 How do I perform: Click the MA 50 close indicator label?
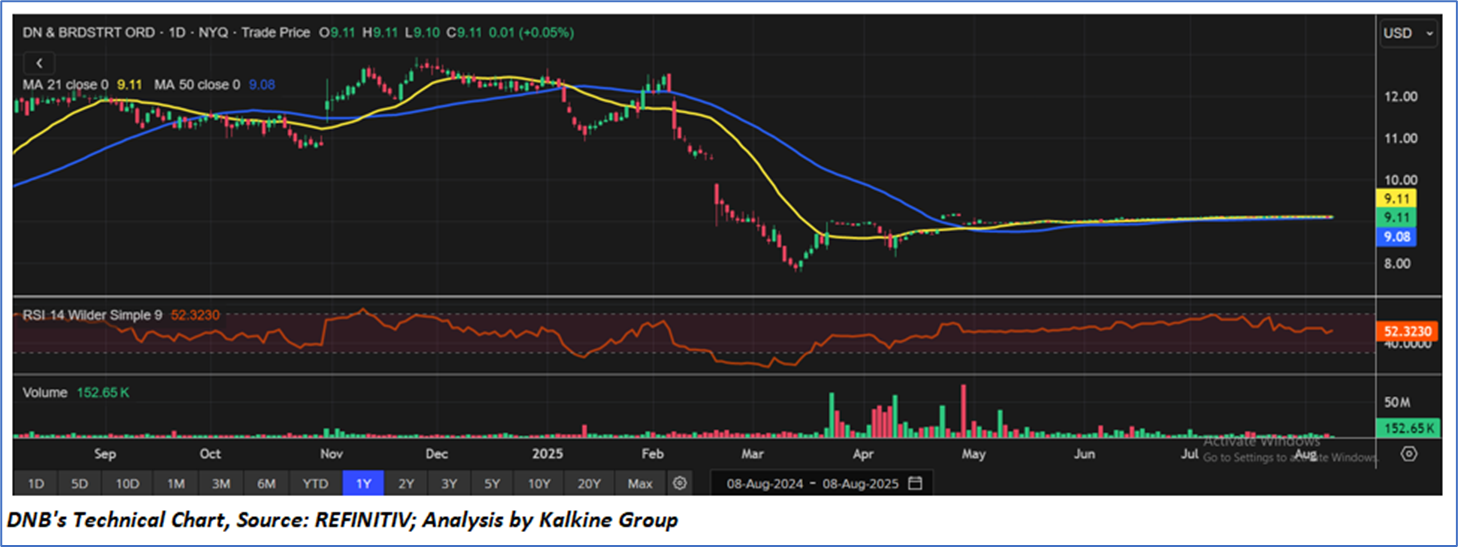[x=196, y=86]
